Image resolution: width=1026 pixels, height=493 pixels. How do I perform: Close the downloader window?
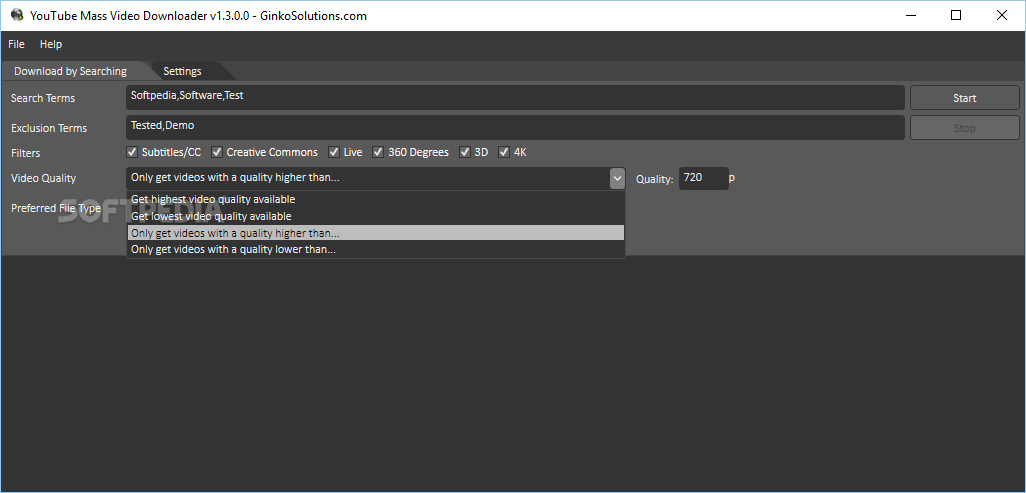coord(1002,16)
